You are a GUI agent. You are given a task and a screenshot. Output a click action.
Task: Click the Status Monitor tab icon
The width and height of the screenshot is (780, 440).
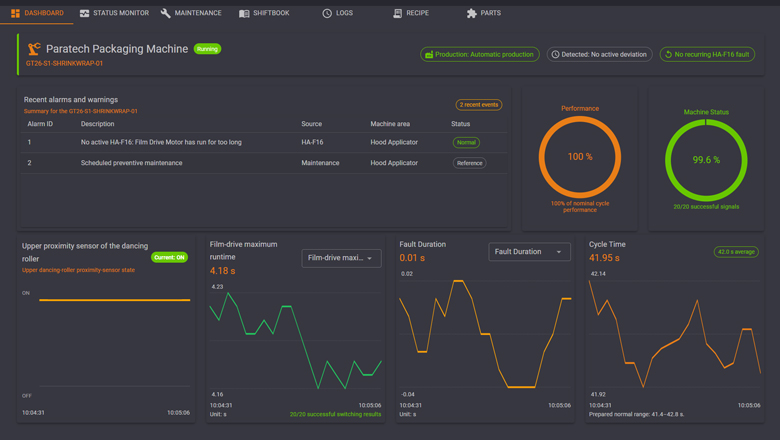pos(85,13)
